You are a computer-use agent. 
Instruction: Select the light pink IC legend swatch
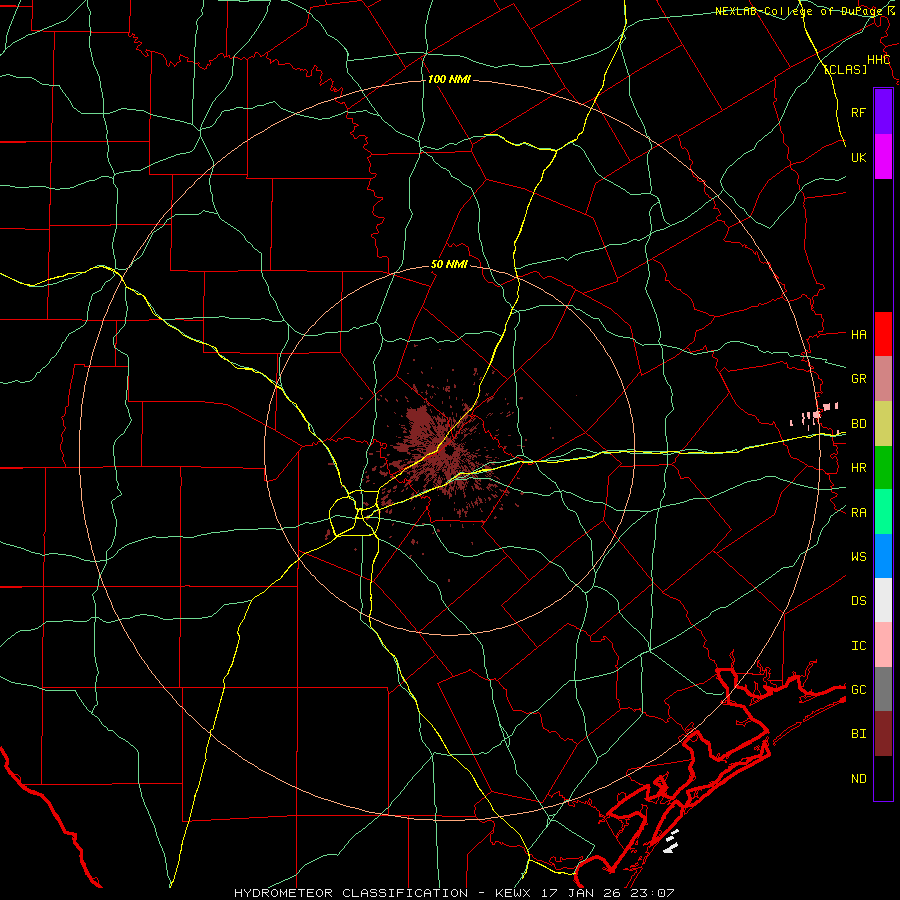(x=883, y=645)
